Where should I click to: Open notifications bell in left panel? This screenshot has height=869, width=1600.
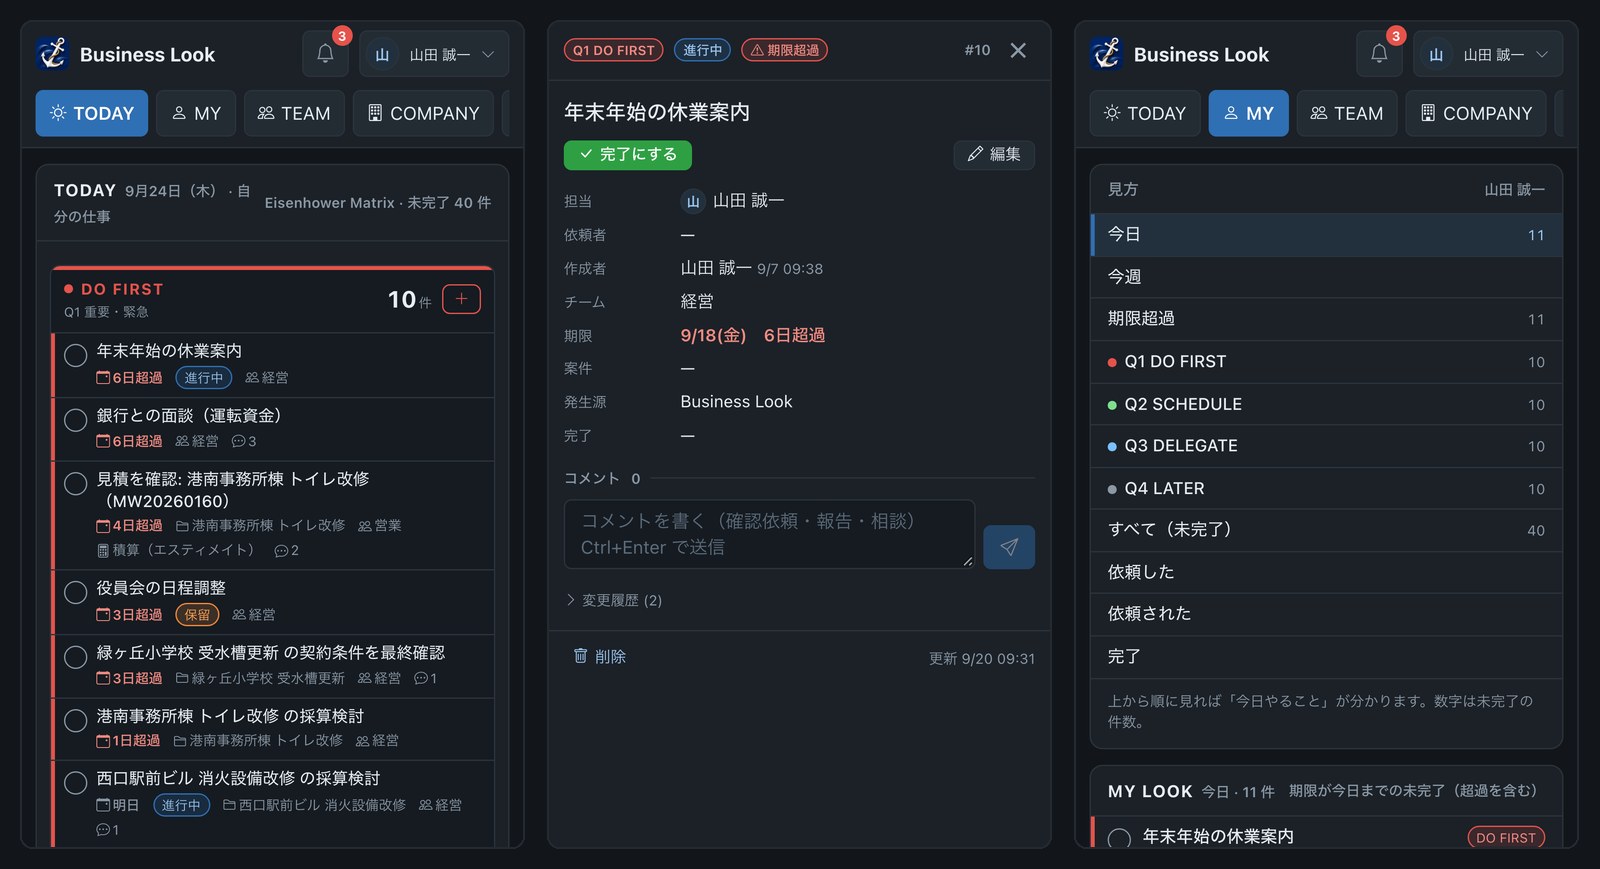click(325, 54)
